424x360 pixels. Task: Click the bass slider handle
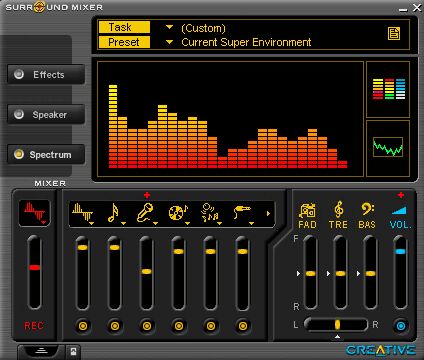click(x=370, y=273)
